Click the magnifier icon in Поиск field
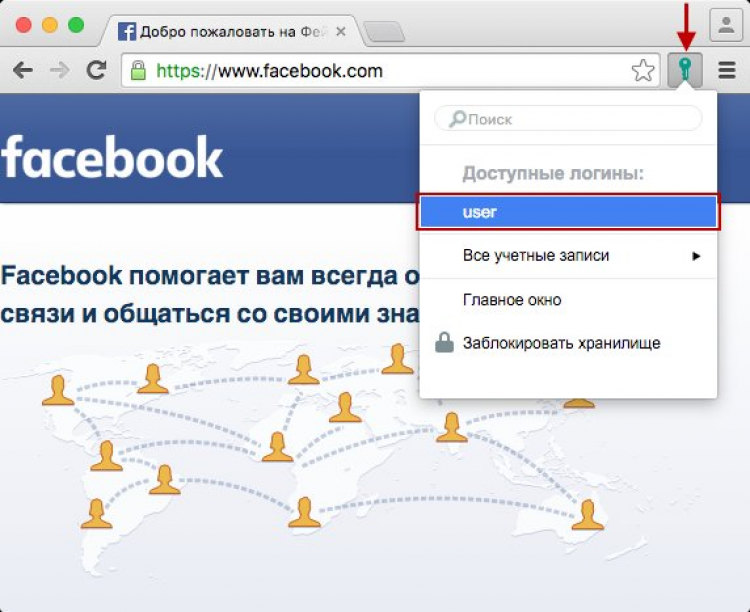Image resolution: width=750 pixels, height=612 pixels. 457,119
